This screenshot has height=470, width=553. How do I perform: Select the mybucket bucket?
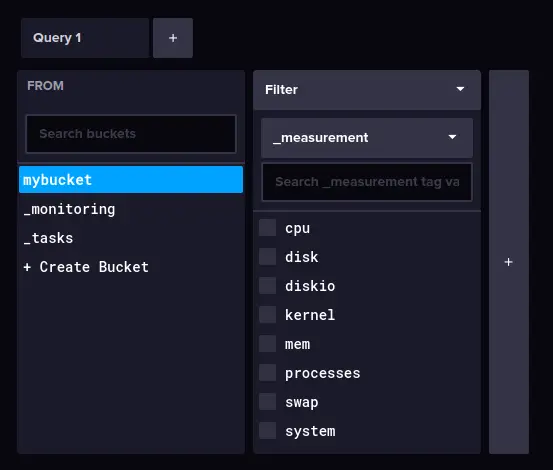pos(131,180)
